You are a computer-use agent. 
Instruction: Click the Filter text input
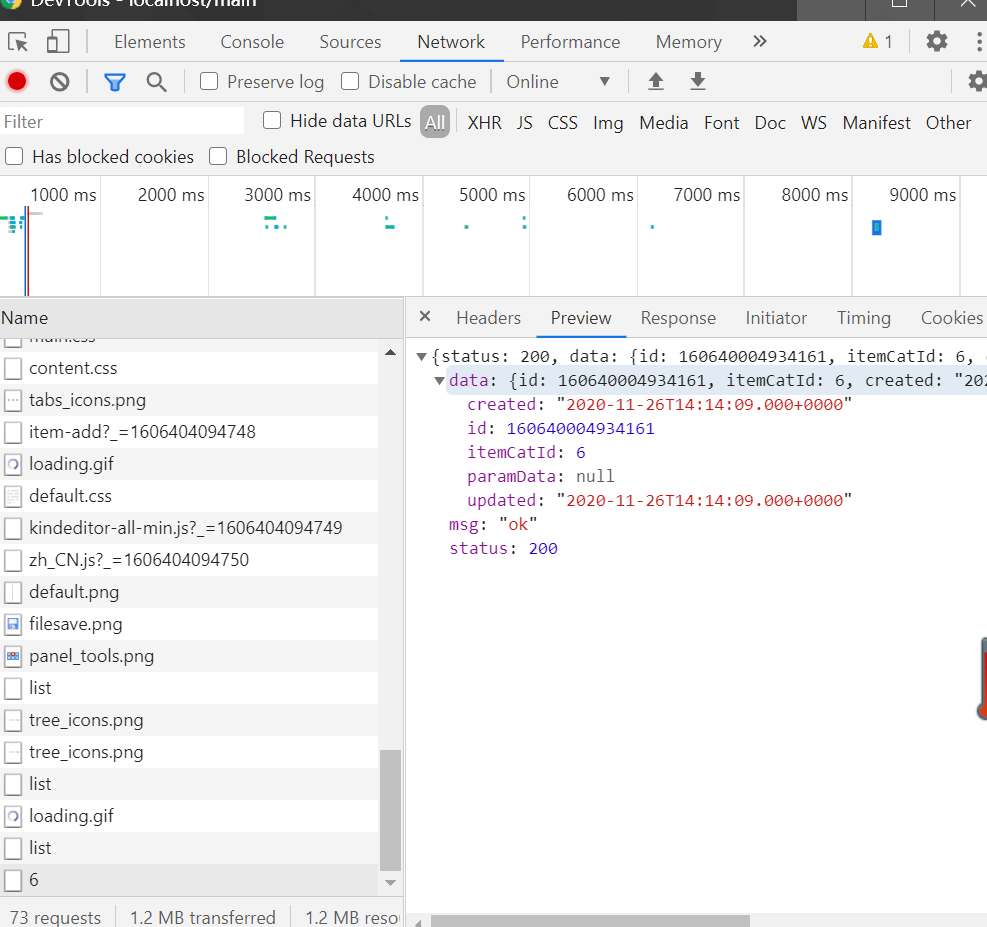coord(122,121)
